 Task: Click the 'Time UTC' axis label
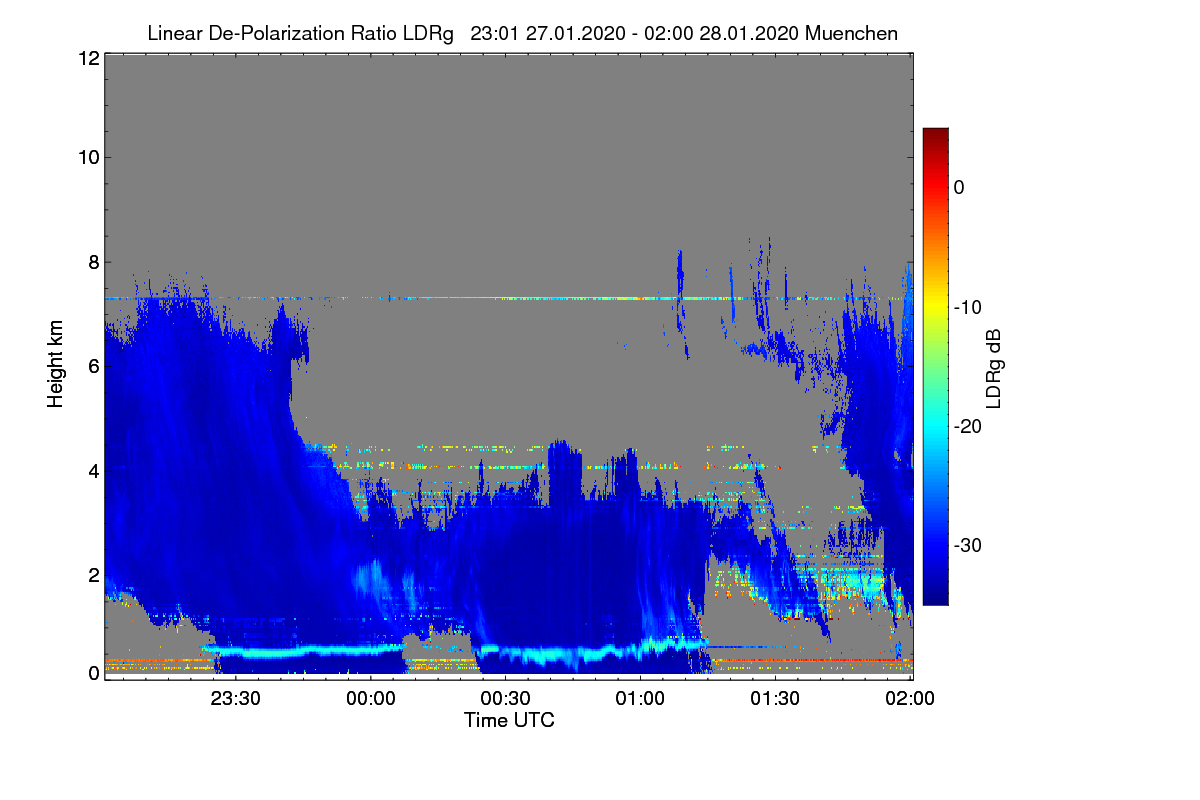click(509, 720)
